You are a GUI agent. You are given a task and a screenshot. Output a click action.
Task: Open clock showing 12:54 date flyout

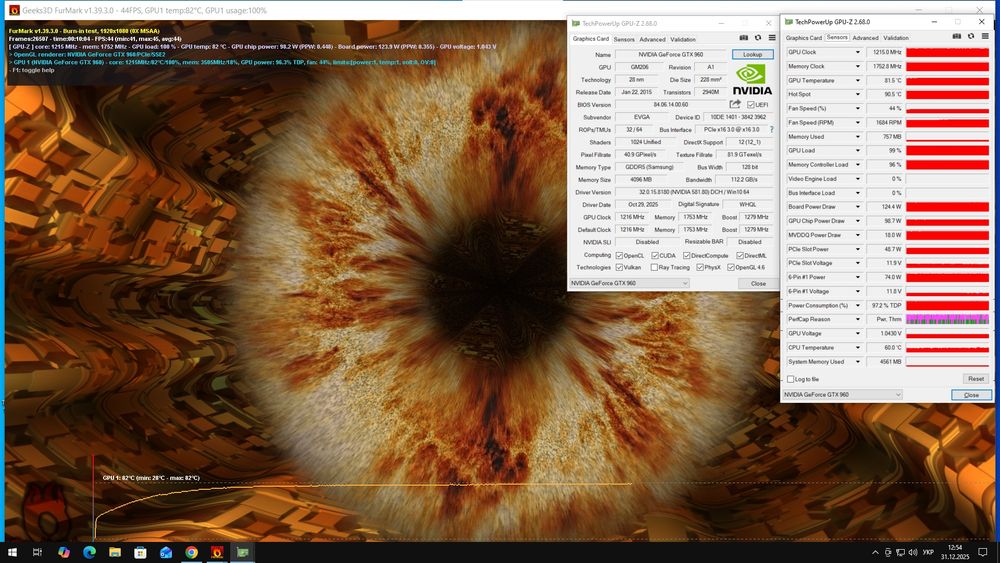pyautogui.click(x=955, y=552)
